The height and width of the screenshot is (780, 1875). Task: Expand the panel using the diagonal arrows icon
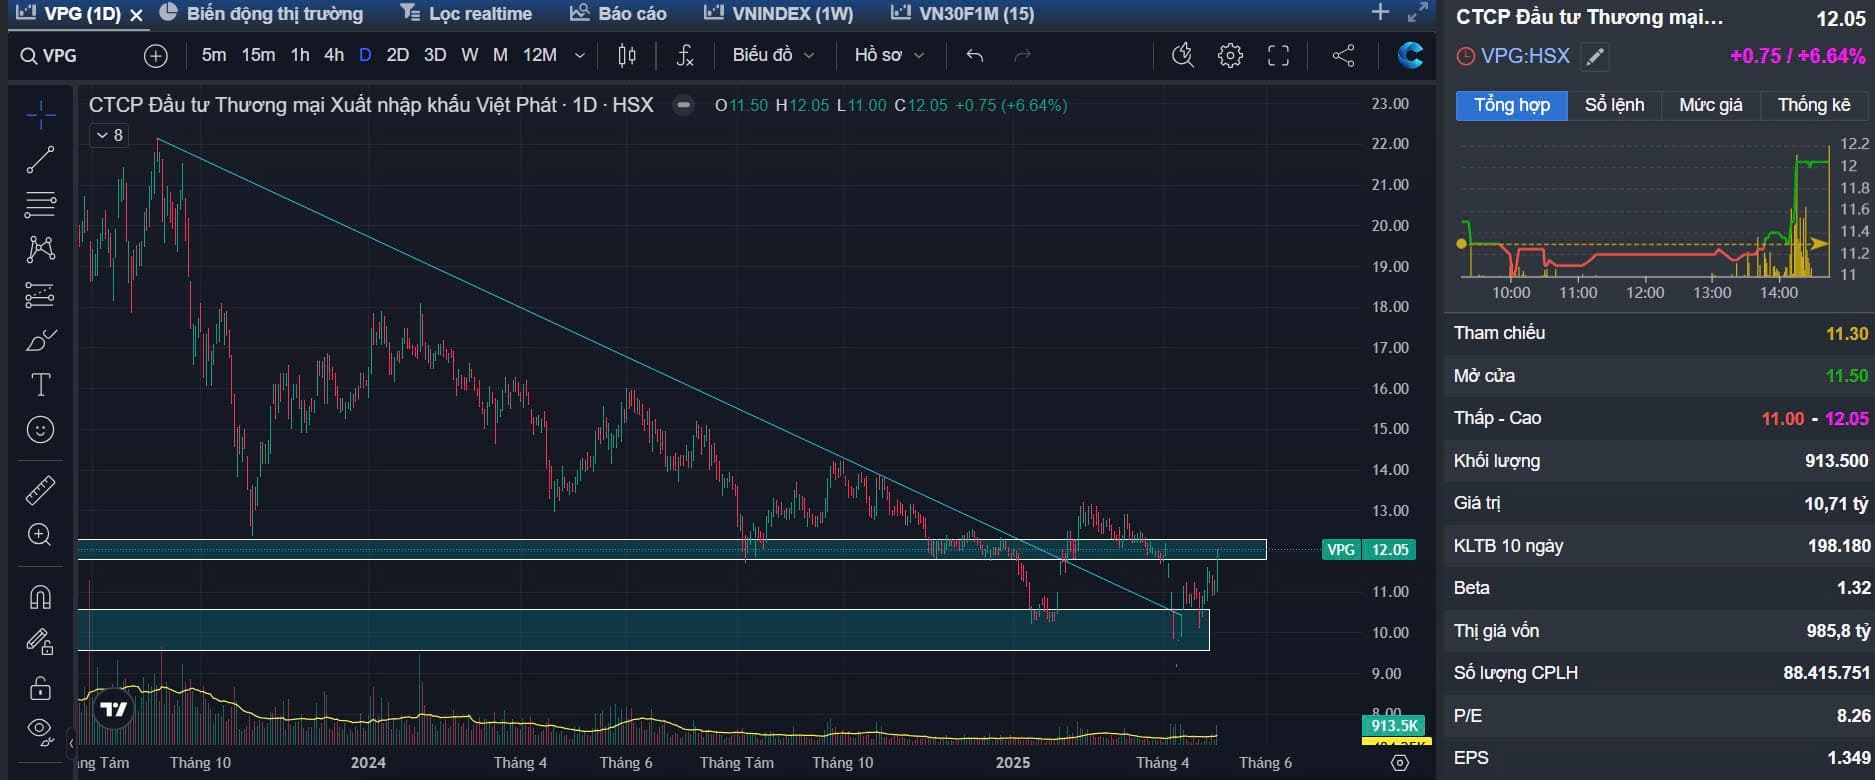click(x=1418, y=12)
